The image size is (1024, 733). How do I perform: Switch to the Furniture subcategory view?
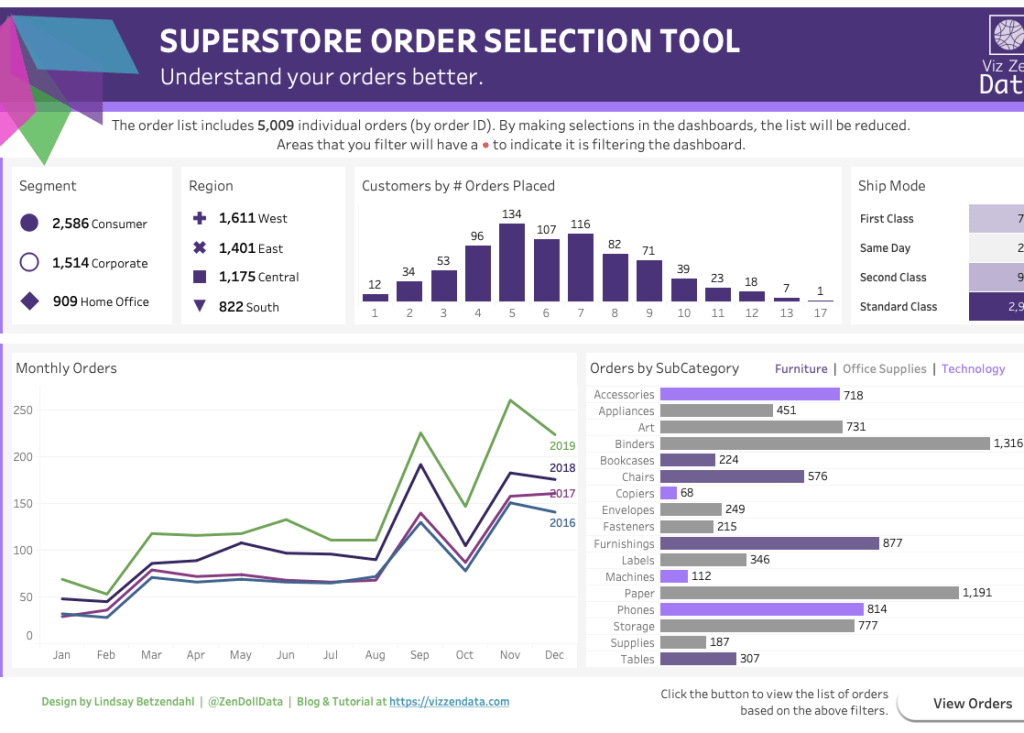tap(800, 368)
